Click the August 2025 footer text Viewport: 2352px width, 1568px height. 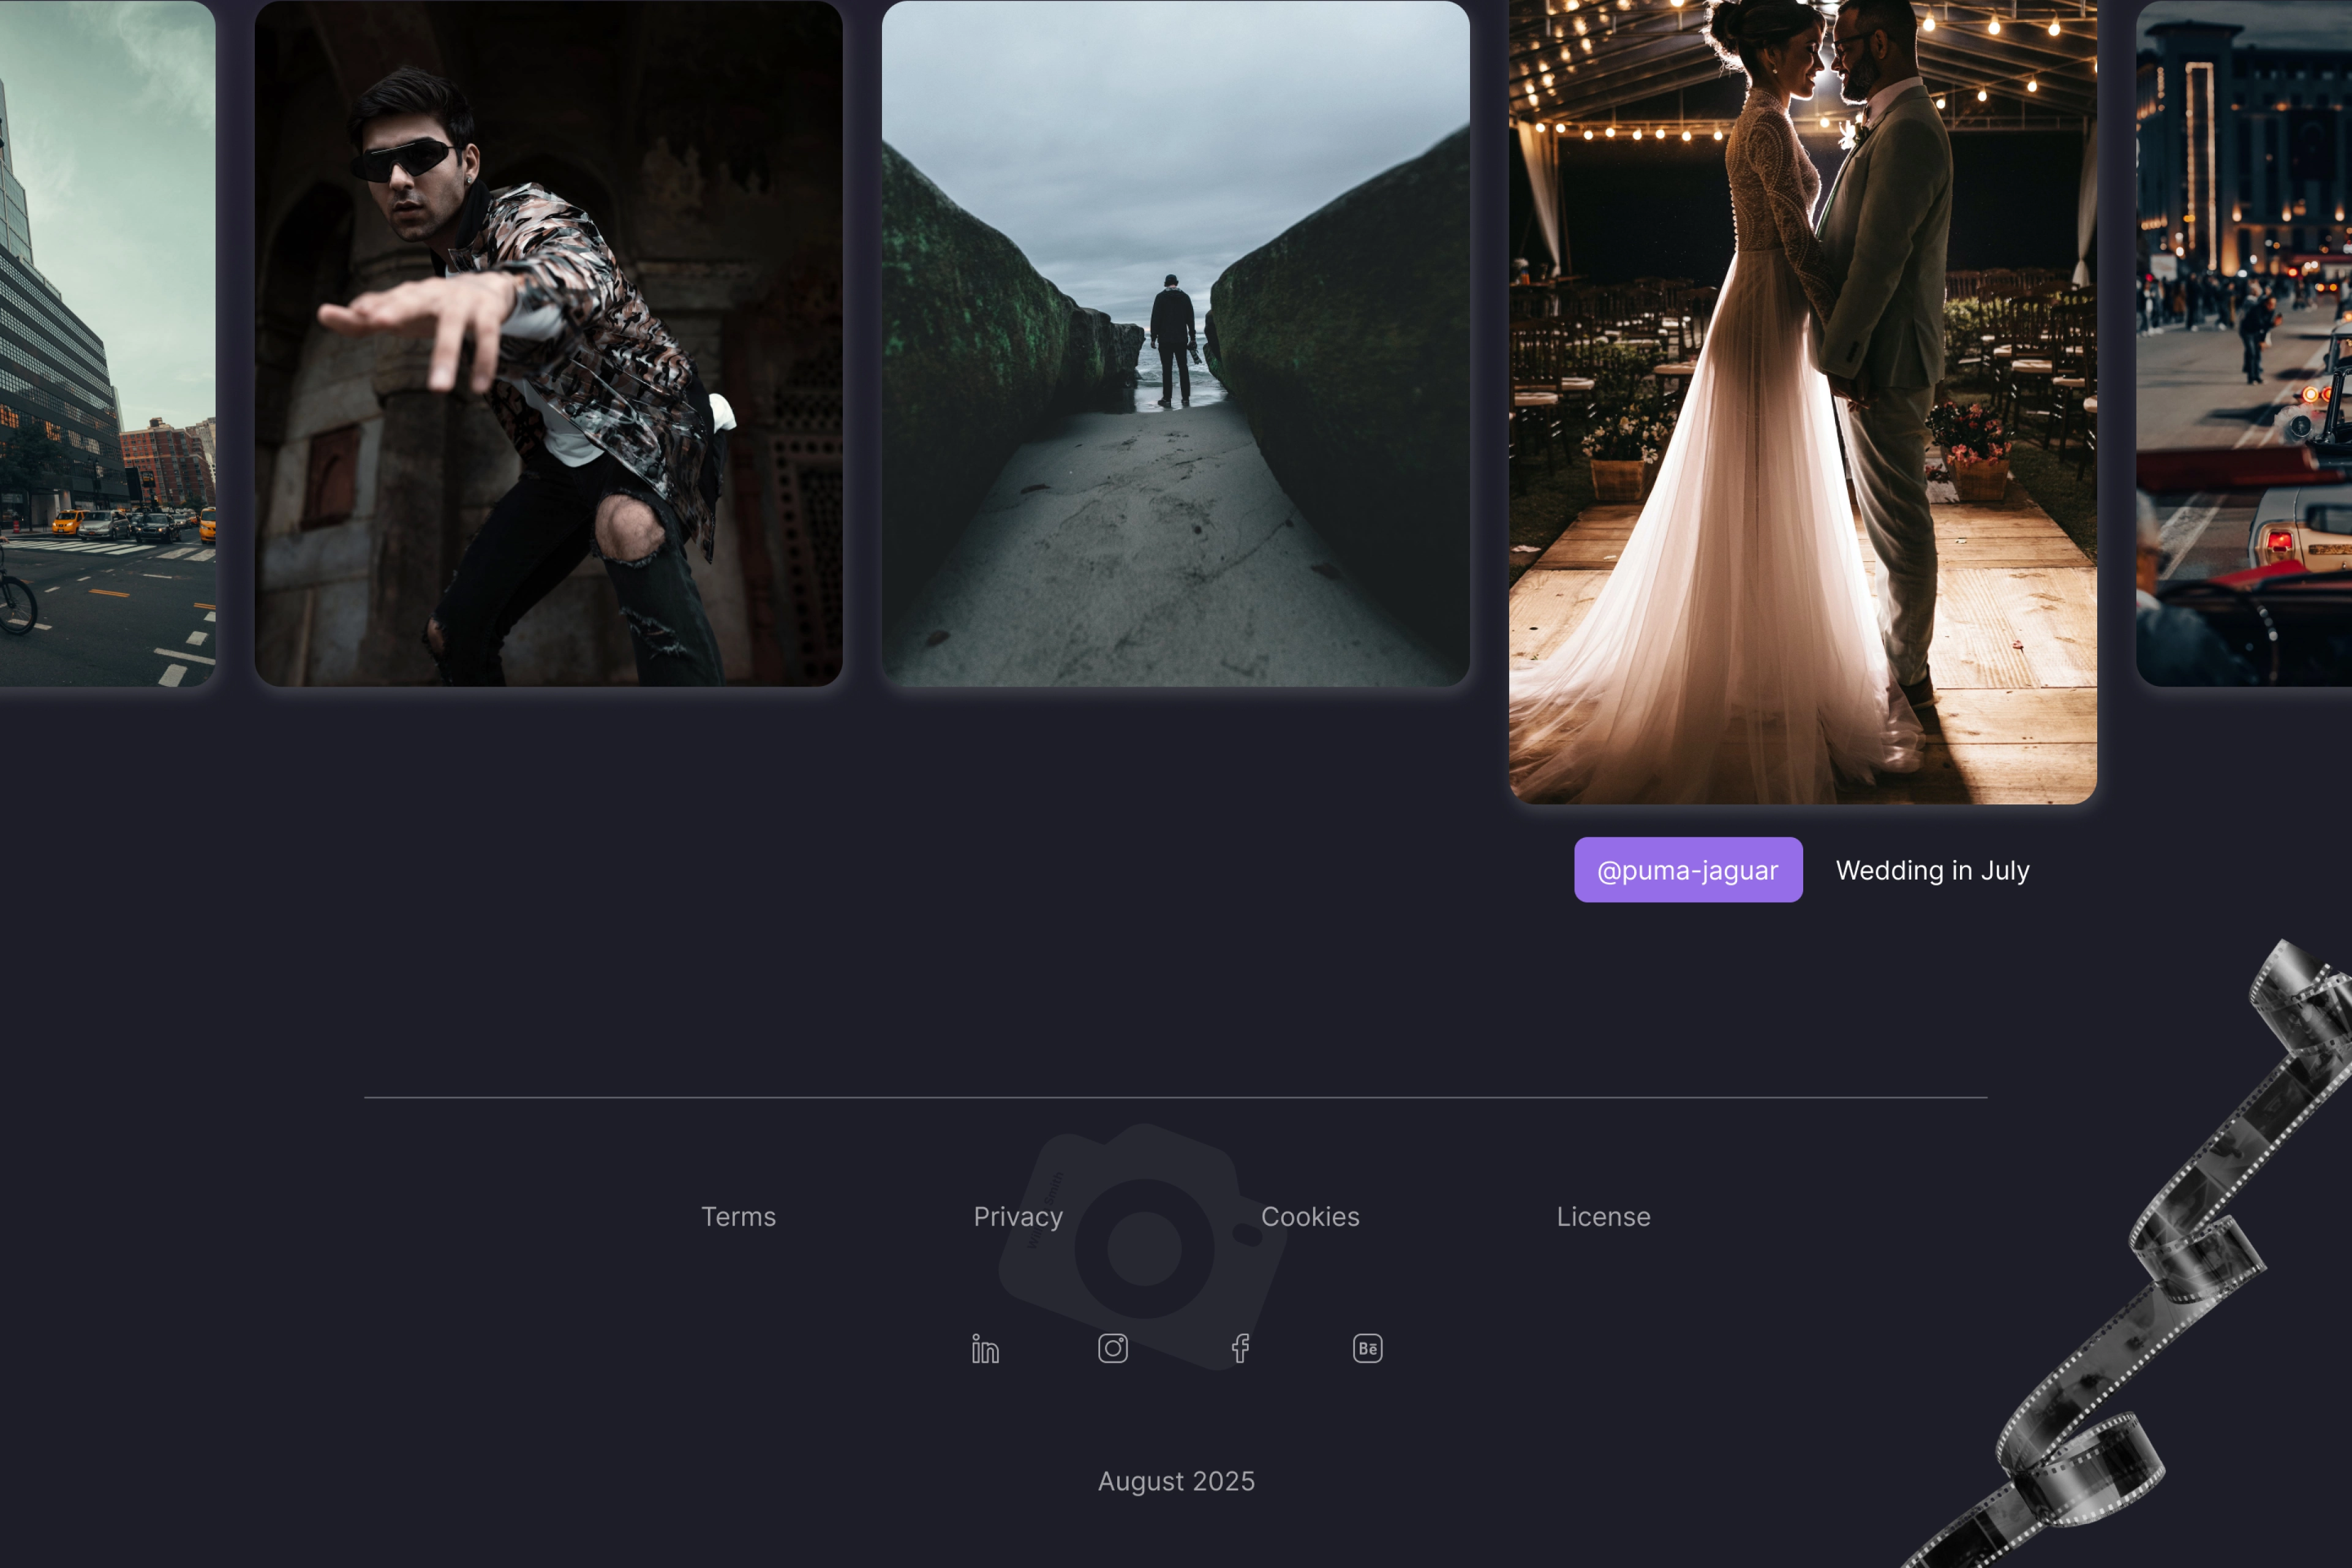point(1176,1481)
